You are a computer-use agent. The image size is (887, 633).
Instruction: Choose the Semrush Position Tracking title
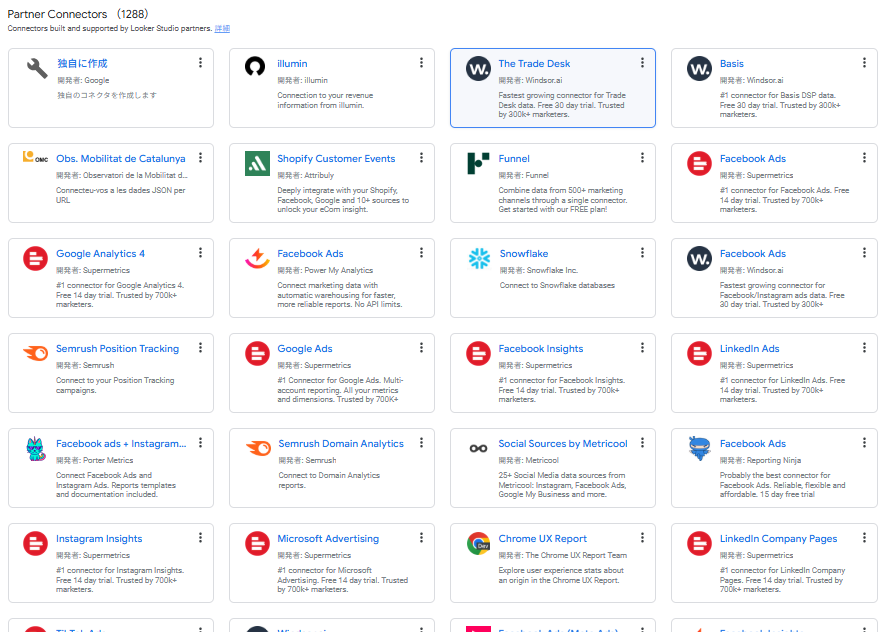click(117, 348)
